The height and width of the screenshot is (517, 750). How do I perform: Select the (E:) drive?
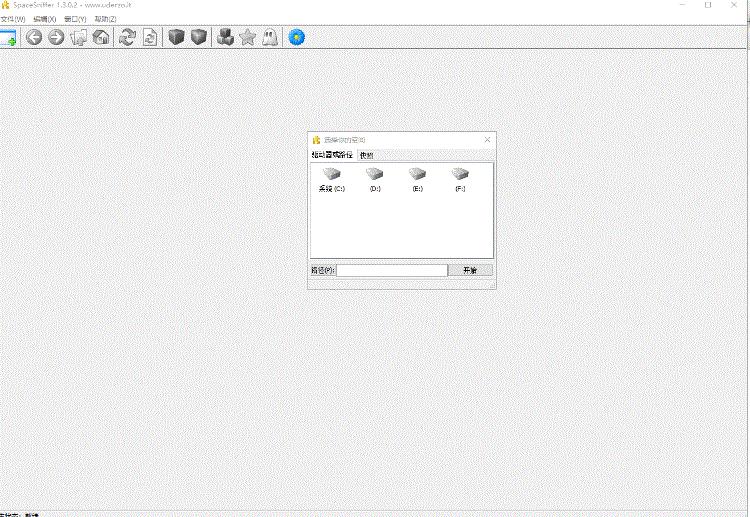pos(418,180)
